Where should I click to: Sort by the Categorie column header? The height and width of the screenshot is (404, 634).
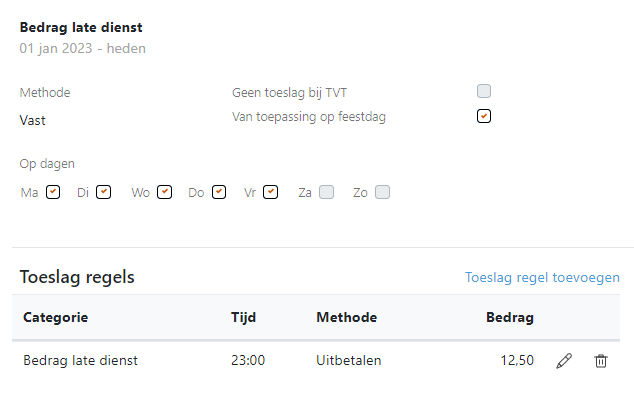coord(55,317)
